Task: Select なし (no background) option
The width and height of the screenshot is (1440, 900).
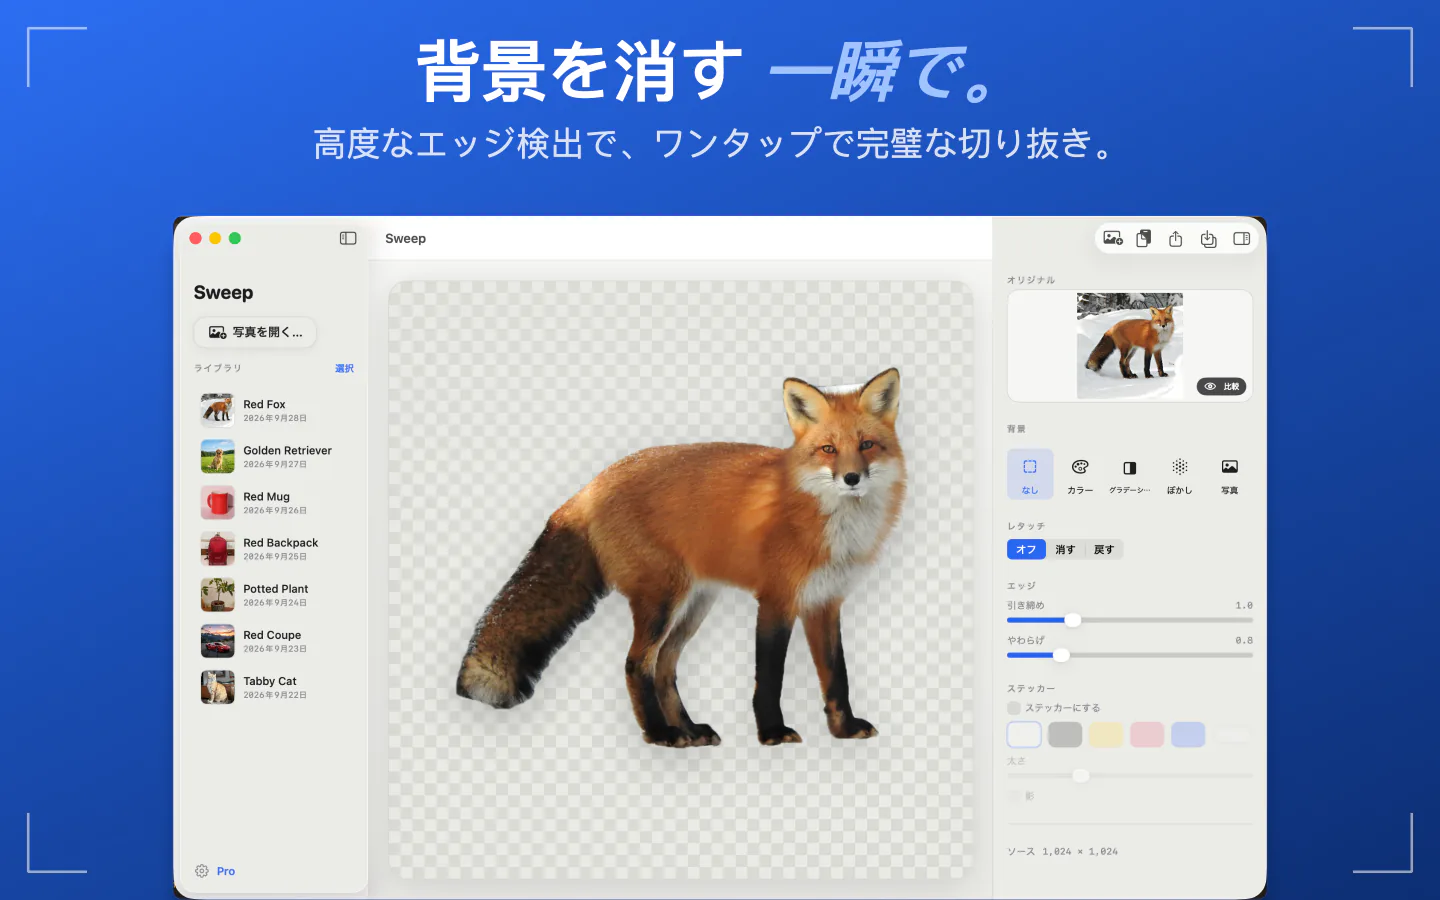Action: click(x=1030, y=474)
